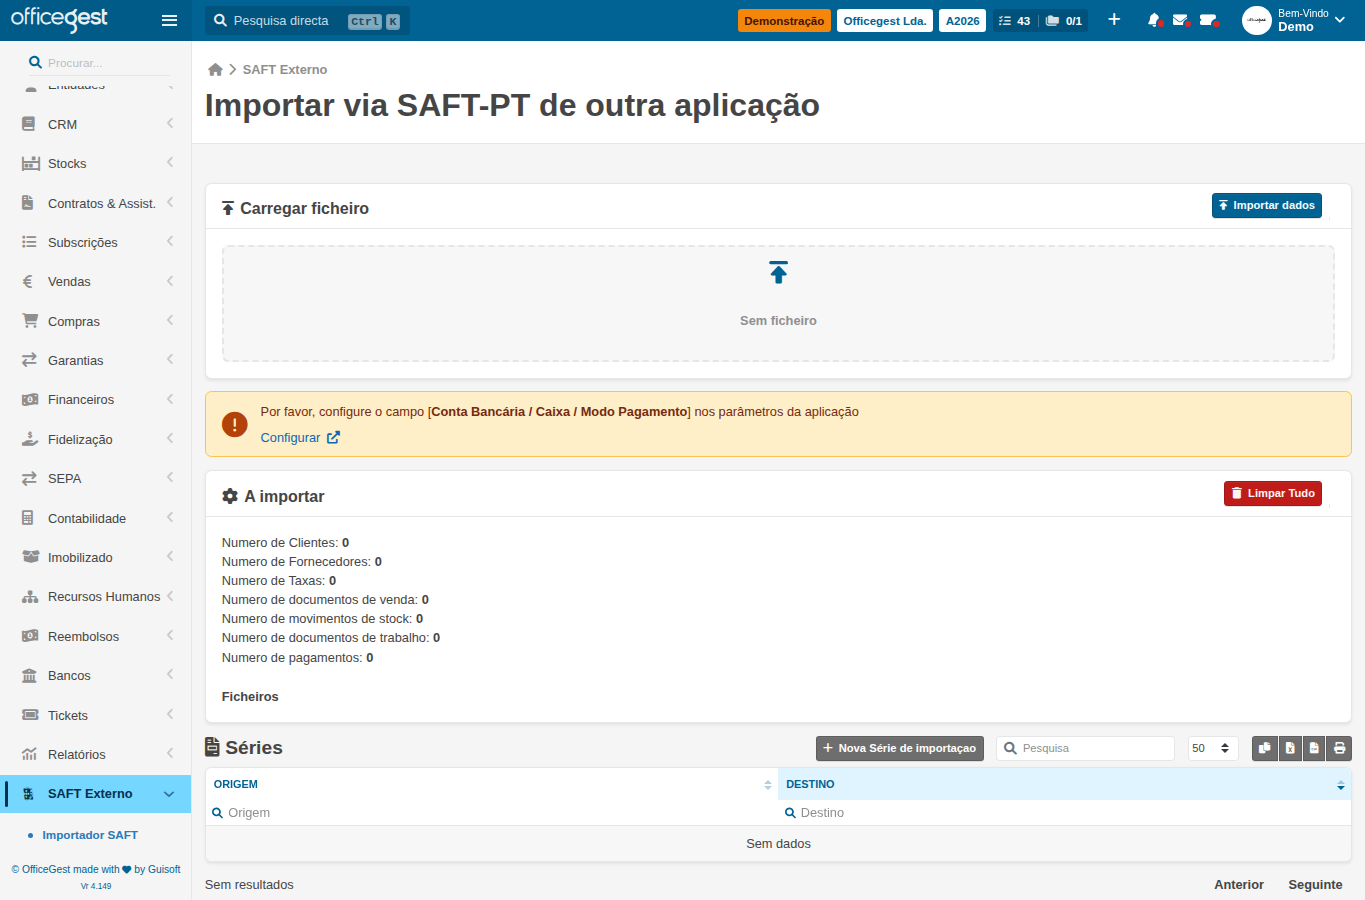Open the Imobilizado menu item
Image resolution: width=1365 pixels, height=900 pixels.
[95, 557]
